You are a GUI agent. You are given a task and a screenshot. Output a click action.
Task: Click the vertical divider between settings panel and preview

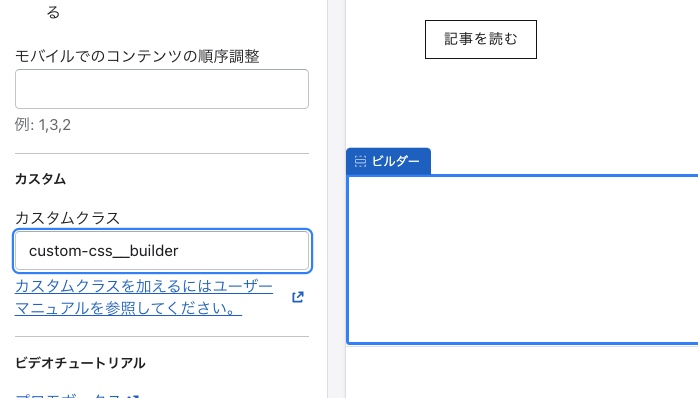336,199
